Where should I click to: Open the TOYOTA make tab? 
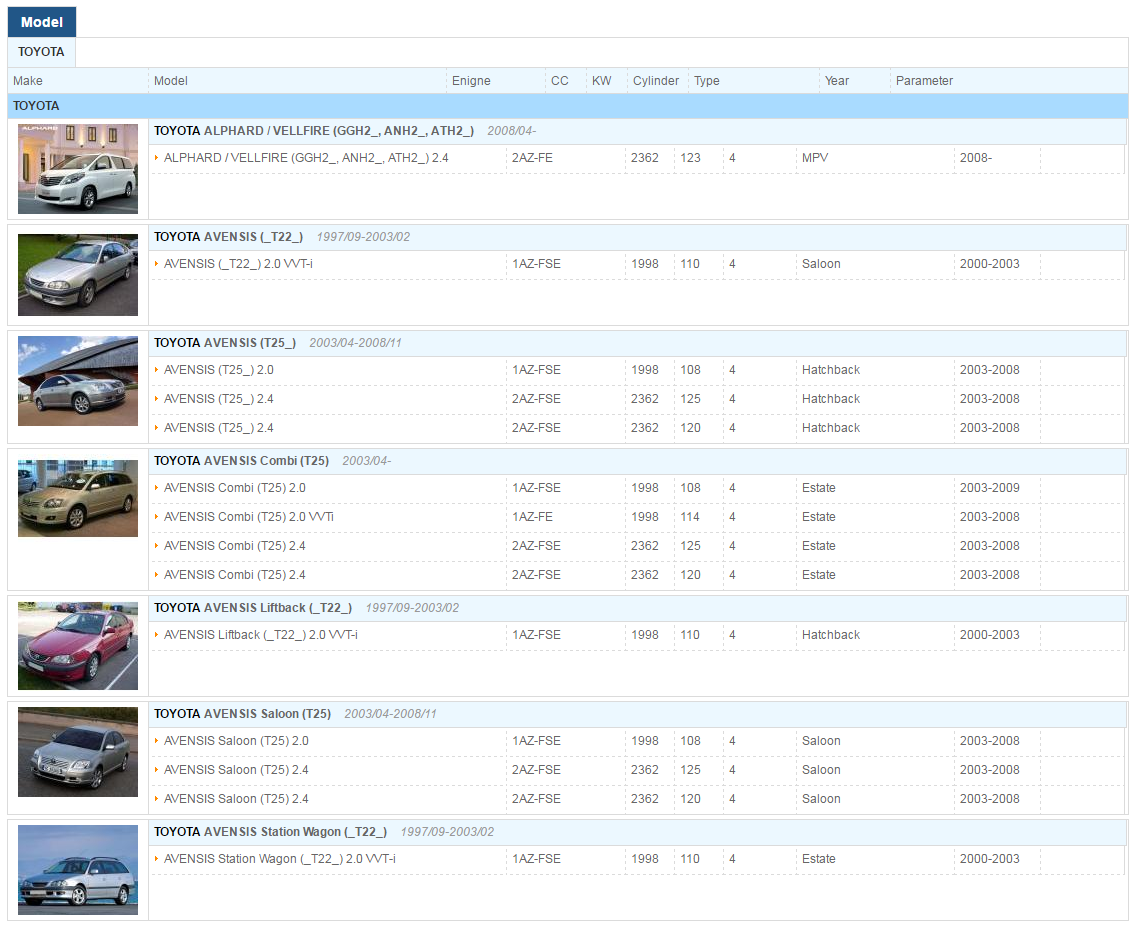41,52
